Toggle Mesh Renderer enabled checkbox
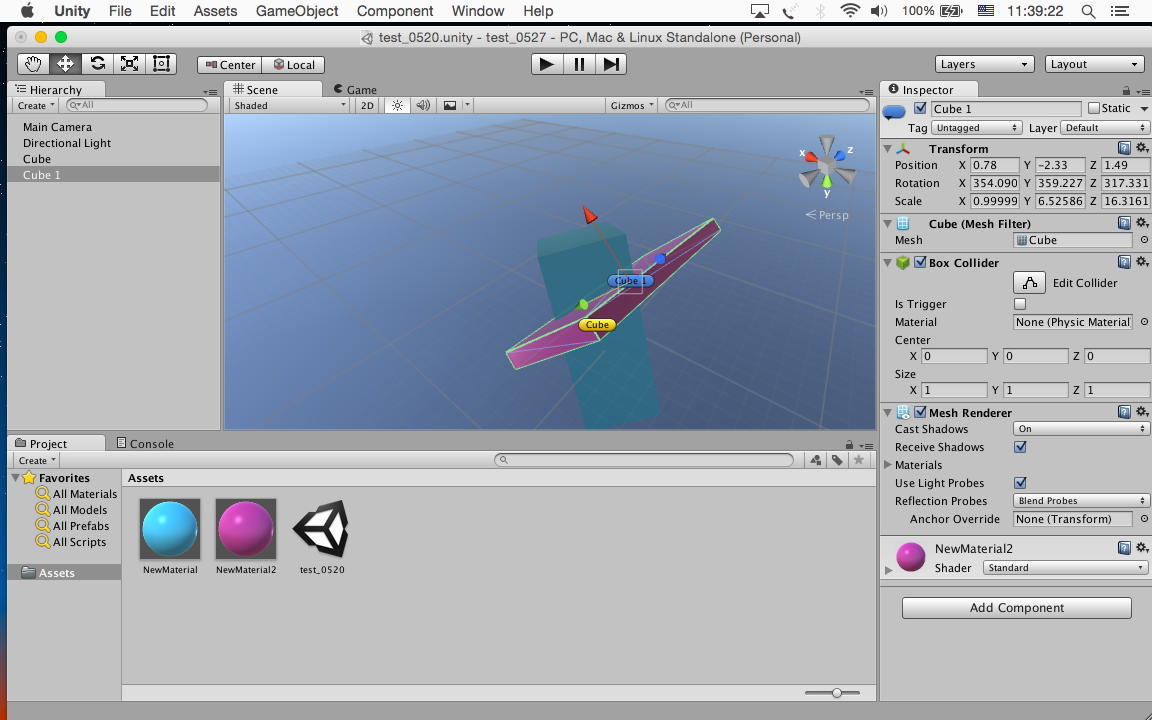The width and height of the screenshot is (1152, 720). 920,412
